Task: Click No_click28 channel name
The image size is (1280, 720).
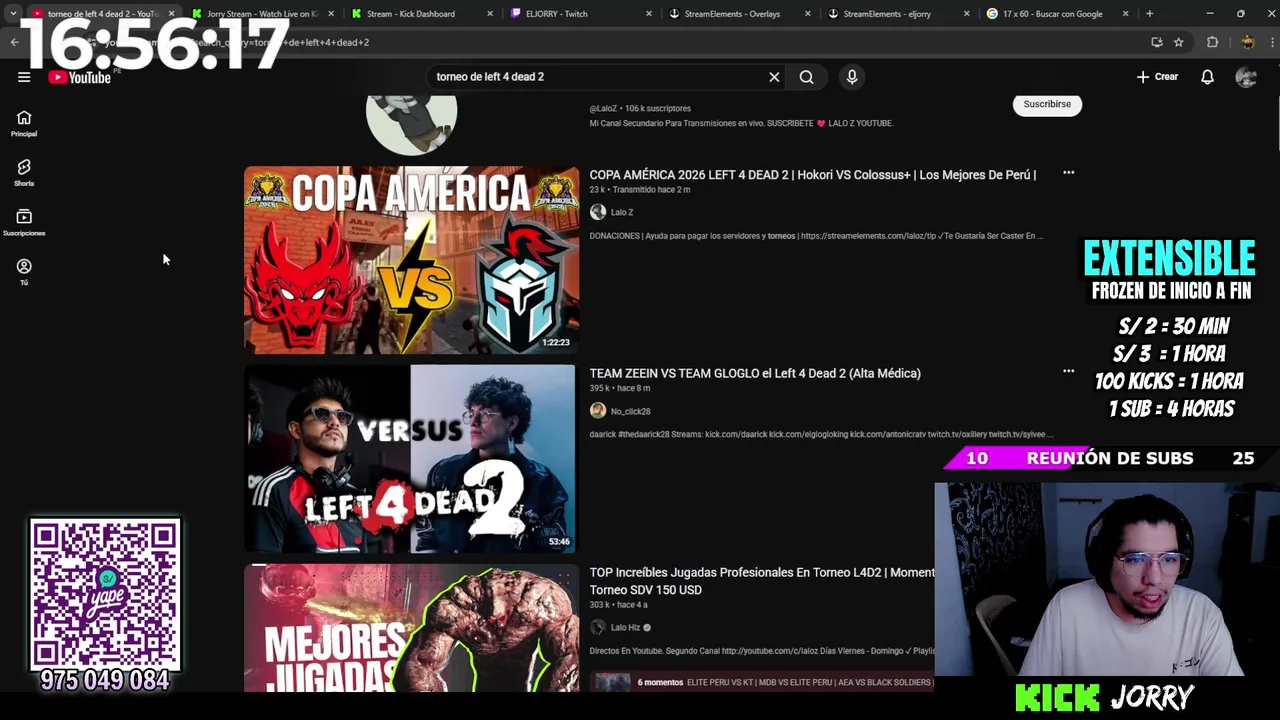Action: point(630,411)
